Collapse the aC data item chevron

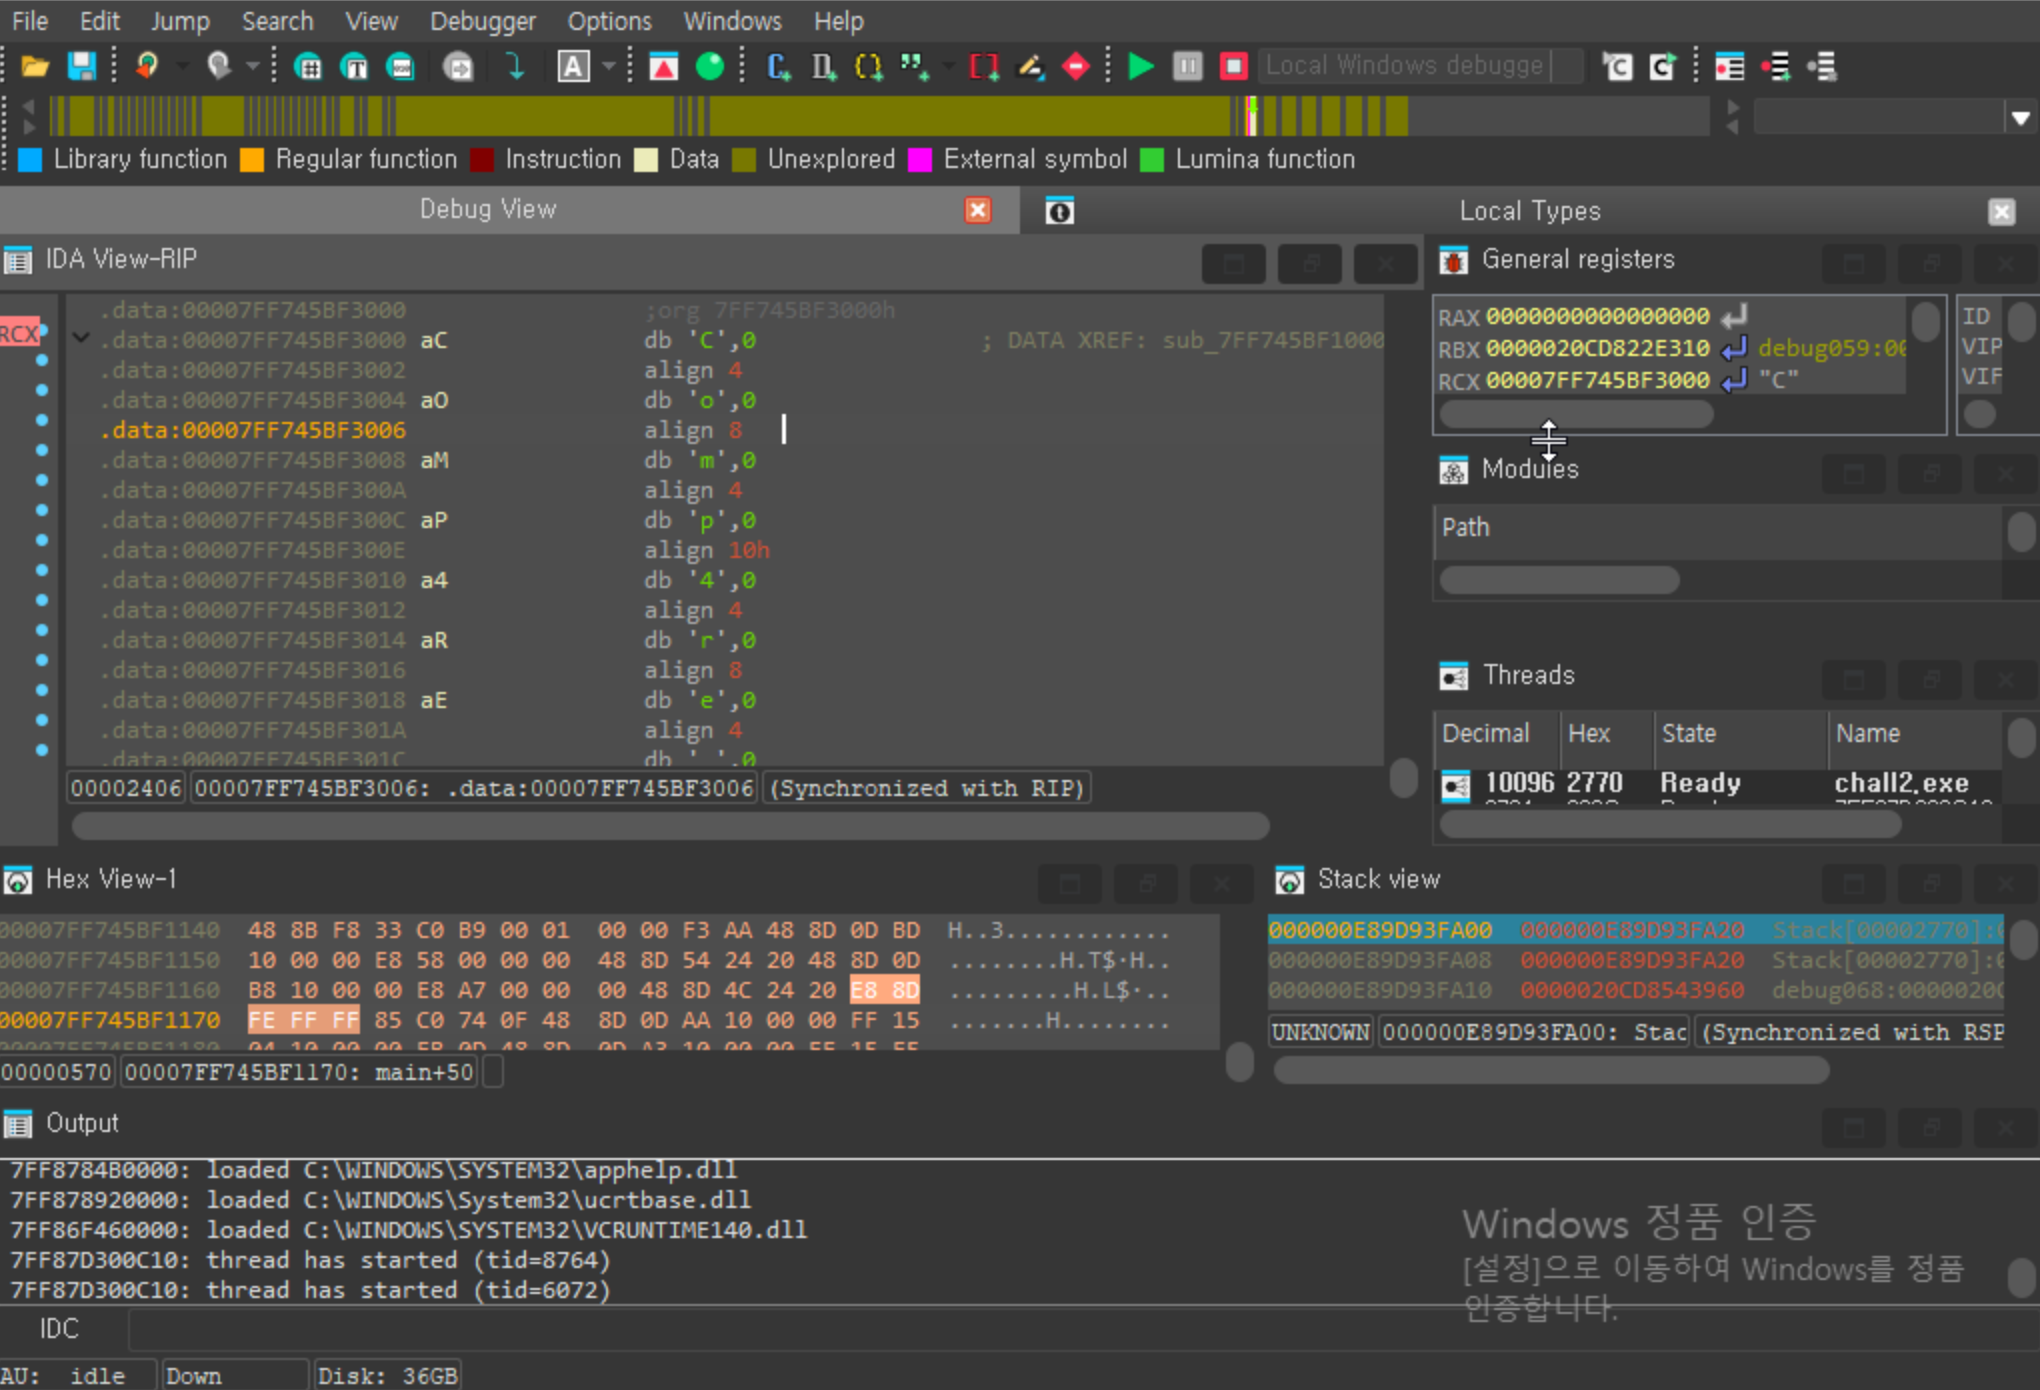click(80, 338)
